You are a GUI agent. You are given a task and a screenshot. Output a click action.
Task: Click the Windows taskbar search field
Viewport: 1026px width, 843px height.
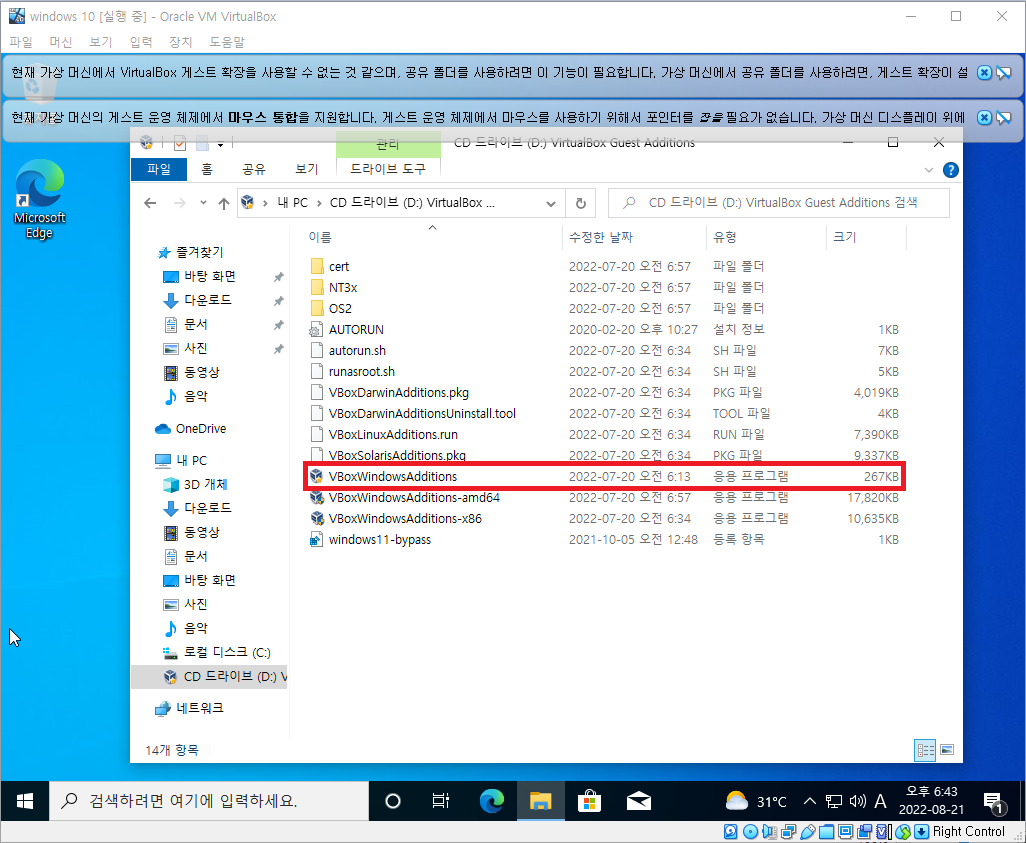209,801
